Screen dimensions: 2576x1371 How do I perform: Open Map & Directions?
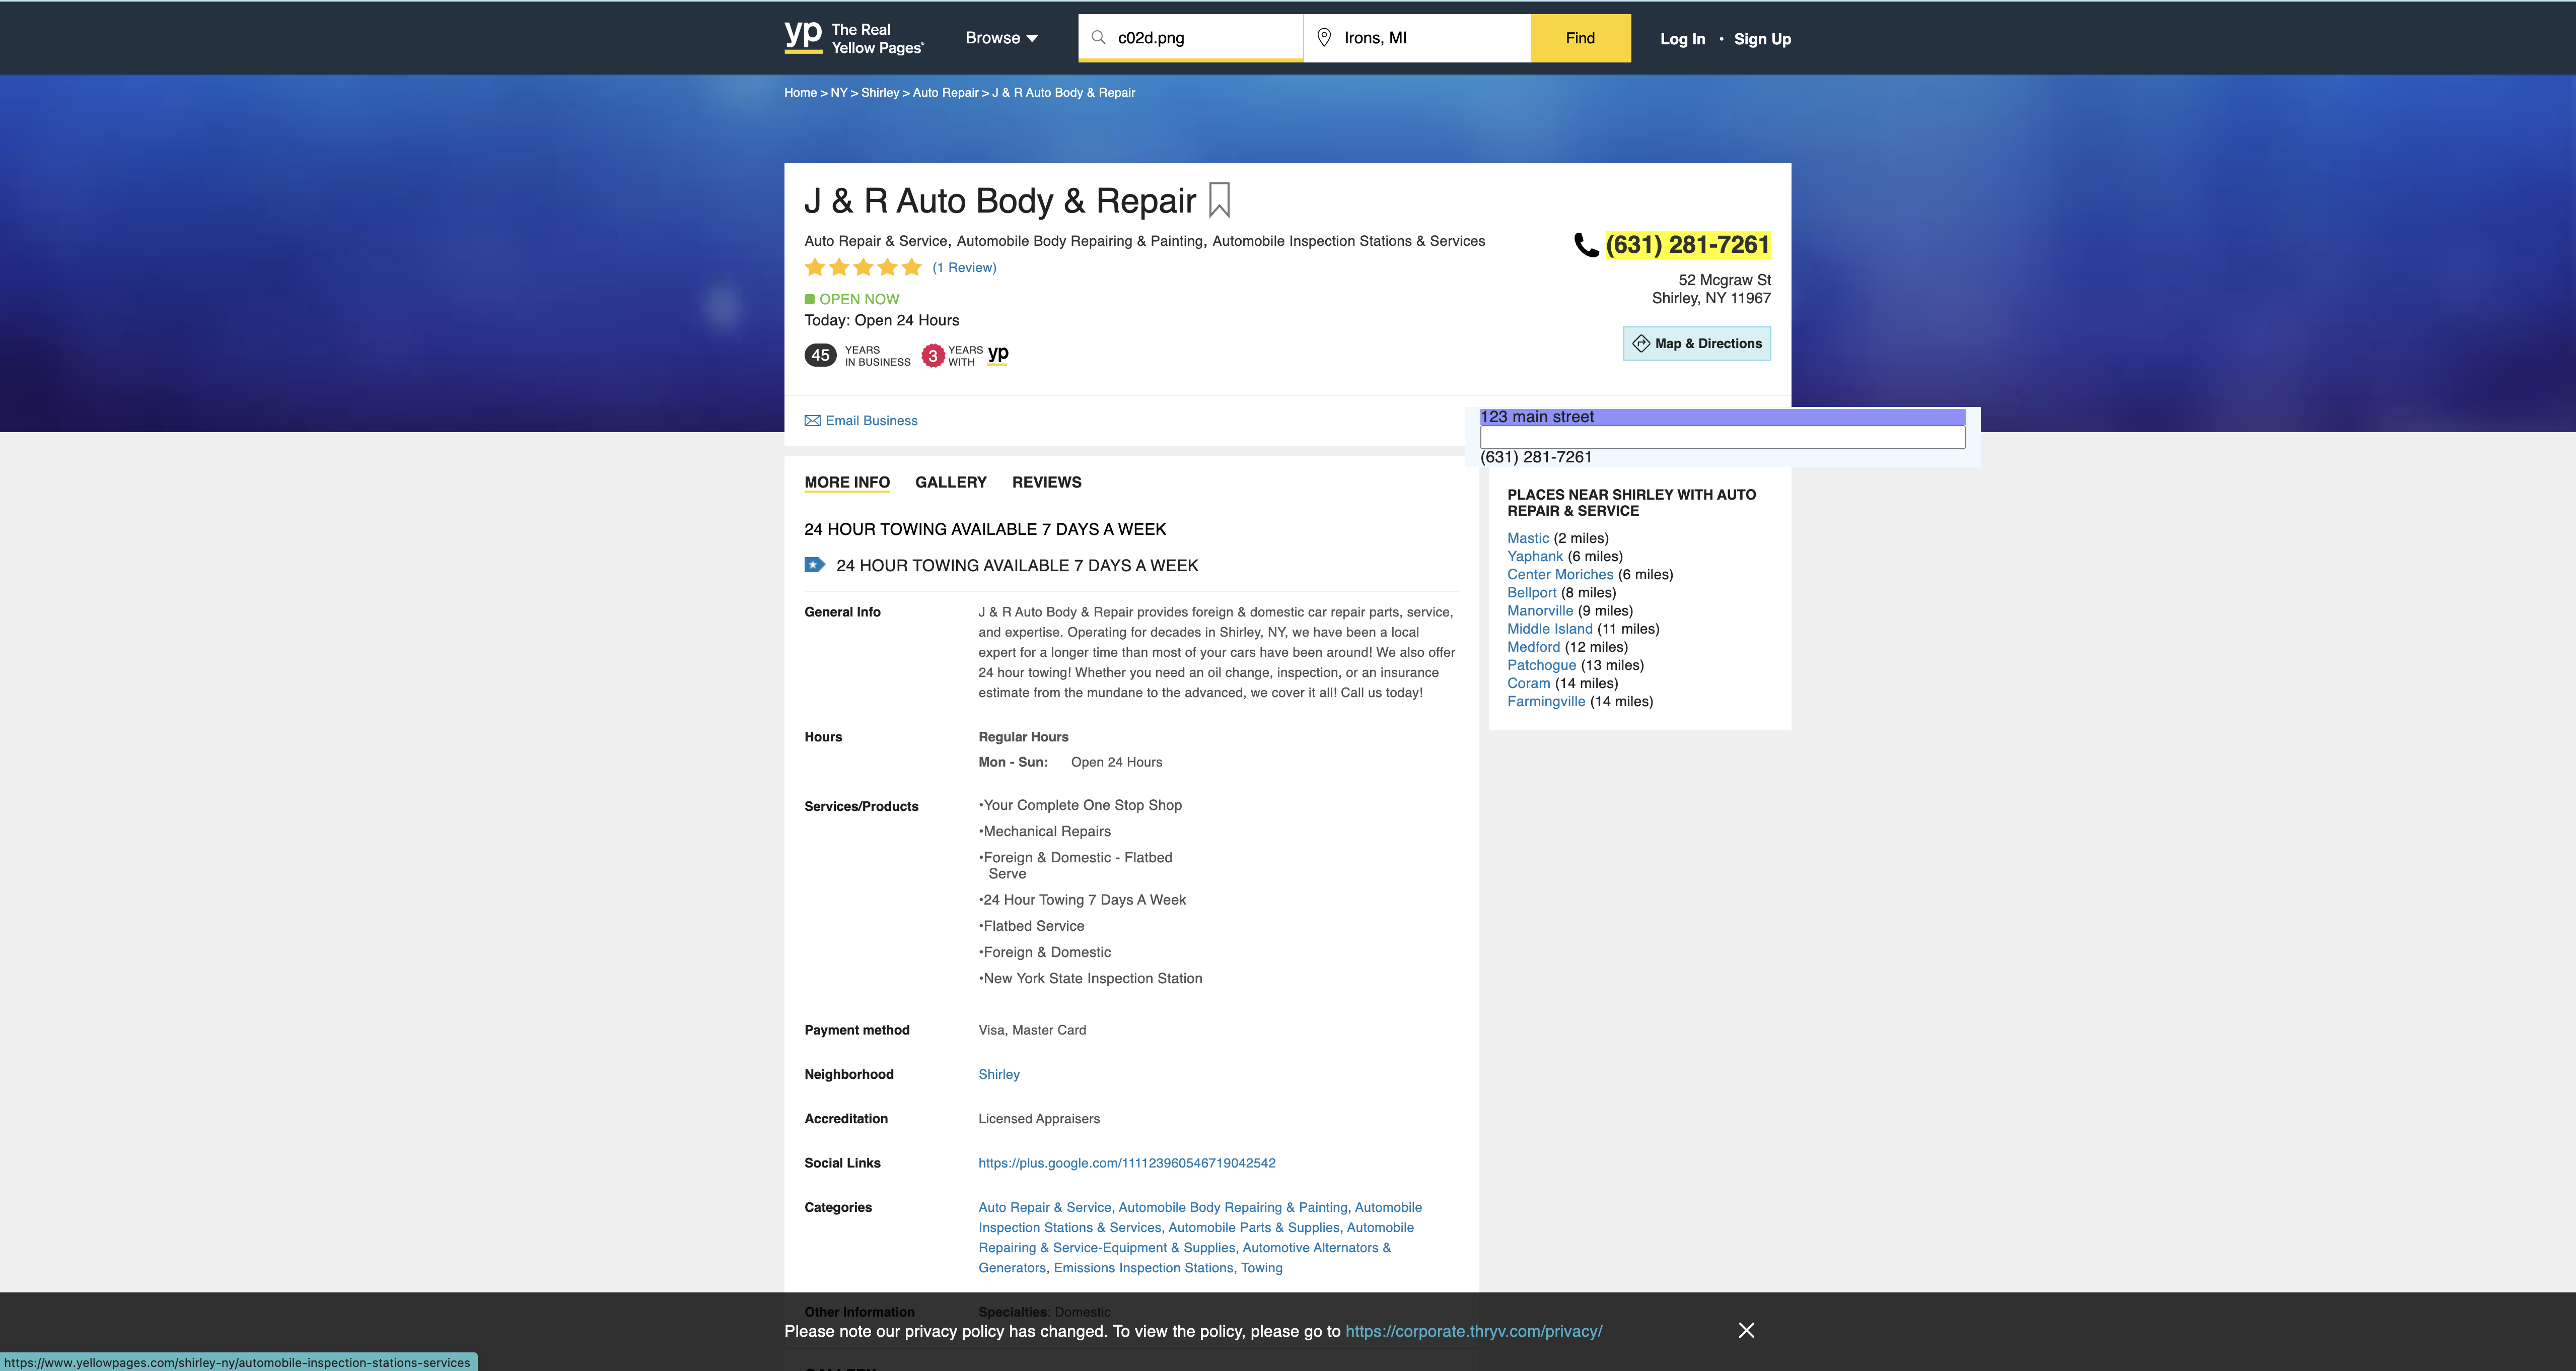pos(1696,344)
